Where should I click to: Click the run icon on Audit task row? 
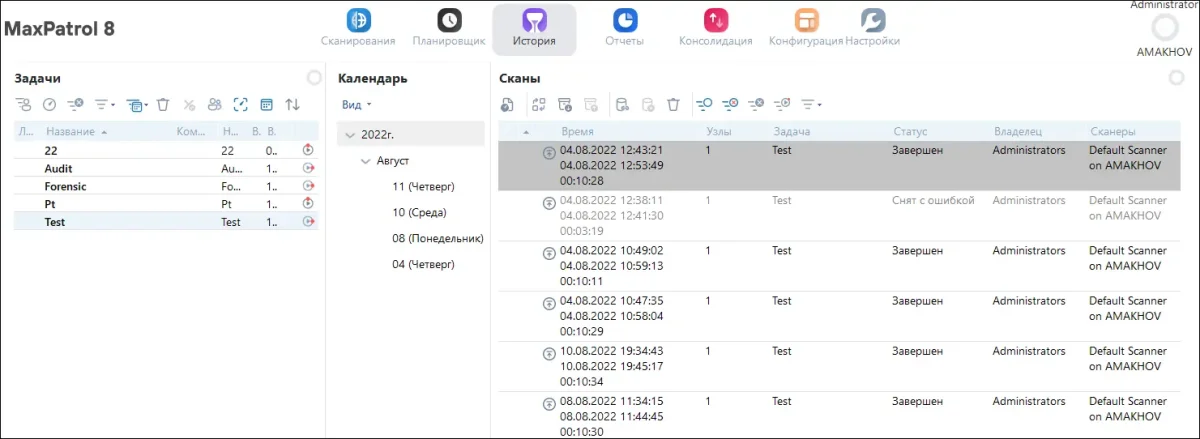[308, 169]
